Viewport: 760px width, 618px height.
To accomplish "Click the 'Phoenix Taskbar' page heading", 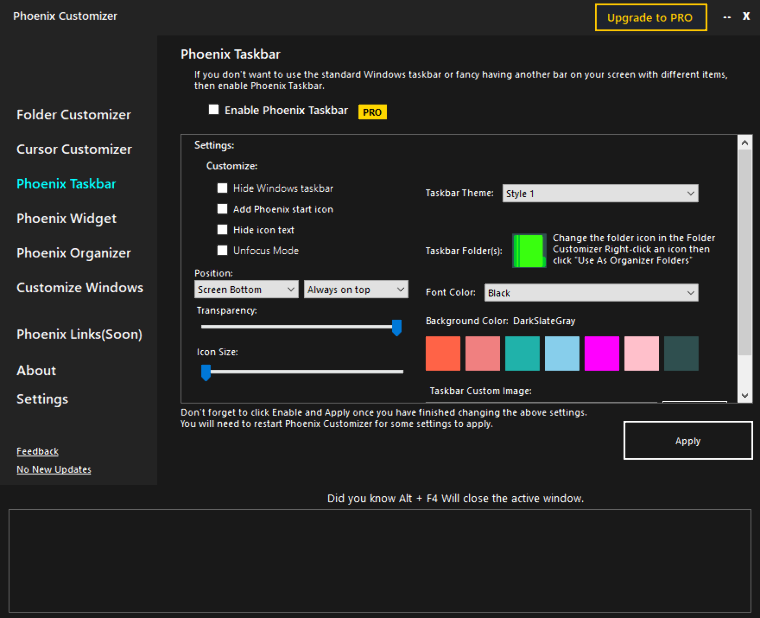I will point(230,54).
